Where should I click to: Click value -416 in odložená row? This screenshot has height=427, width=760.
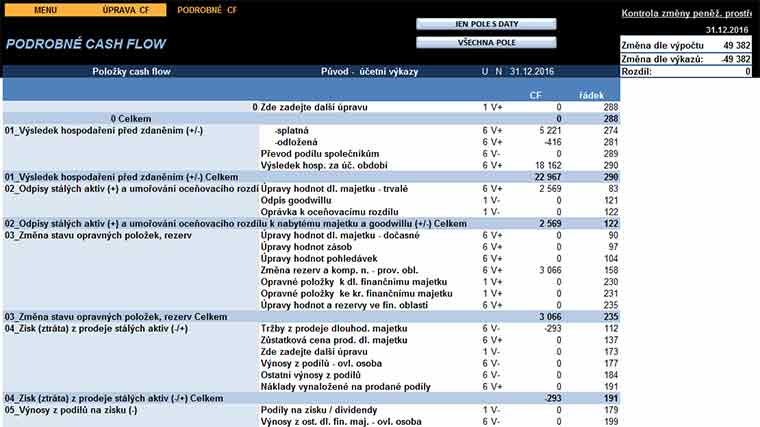553,142
